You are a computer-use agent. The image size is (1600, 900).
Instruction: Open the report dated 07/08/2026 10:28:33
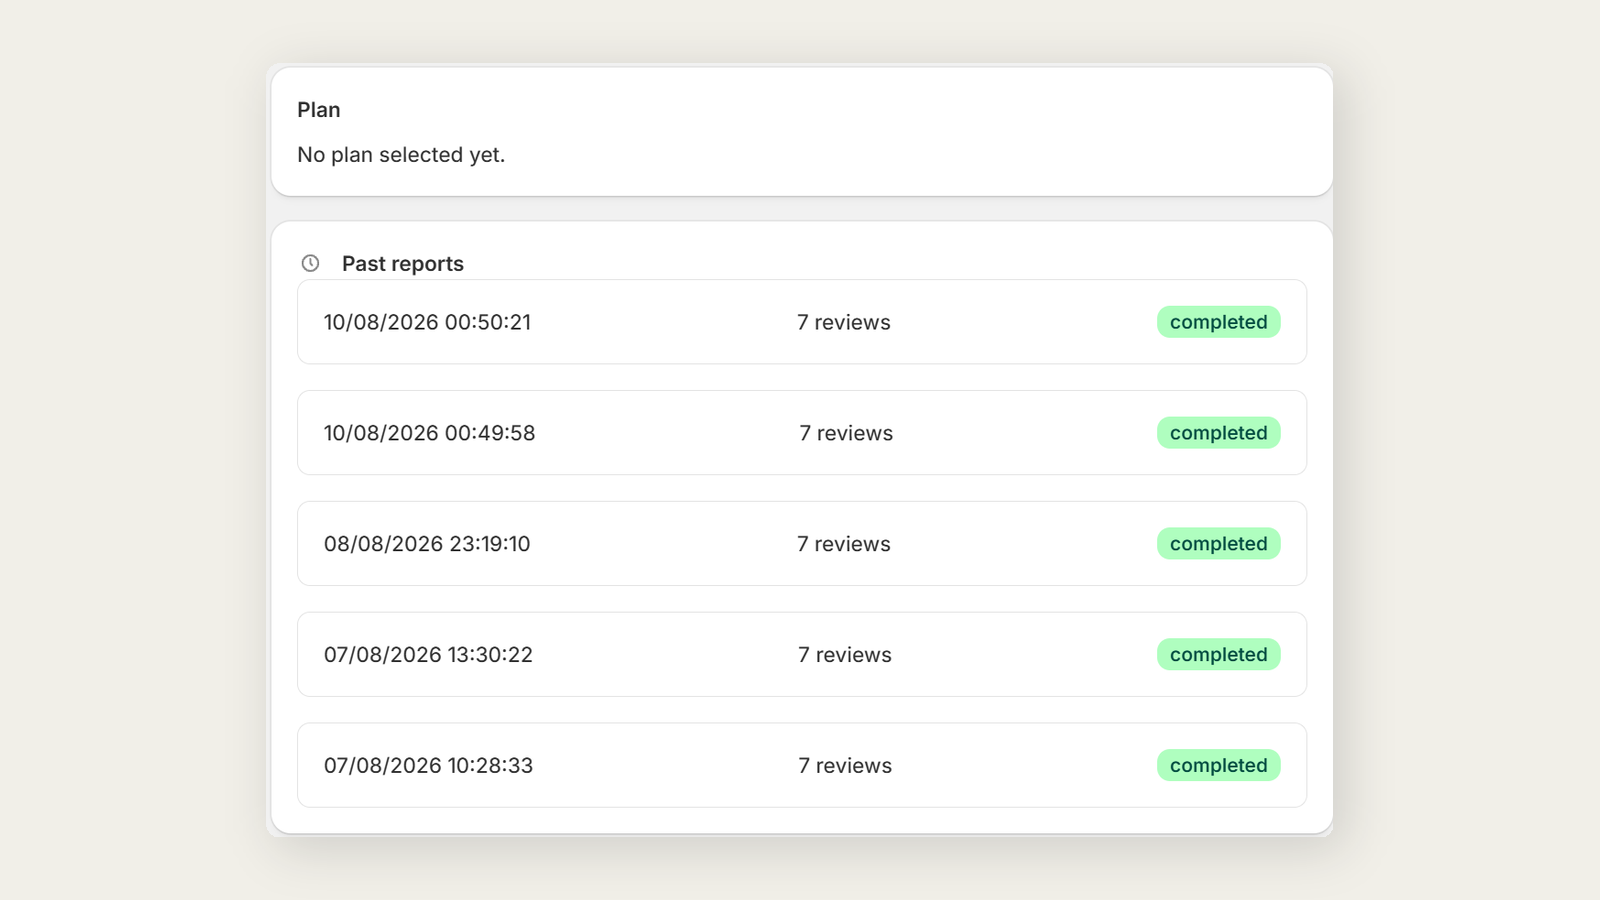[x=802, y=765]
